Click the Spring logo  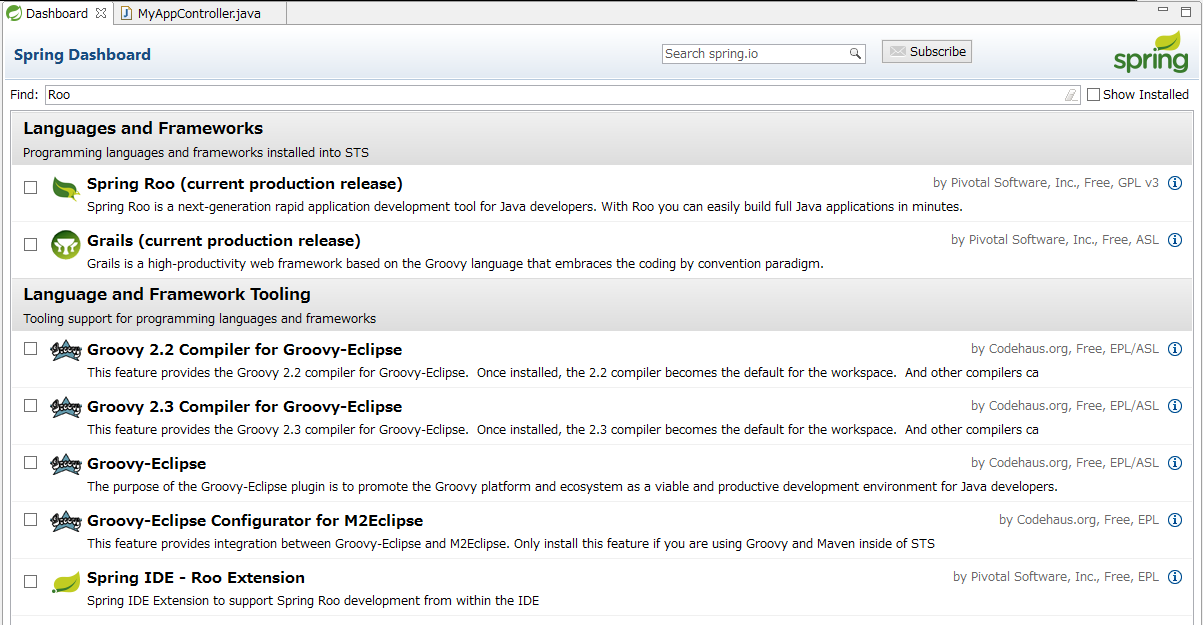(x=1152, y=52)
